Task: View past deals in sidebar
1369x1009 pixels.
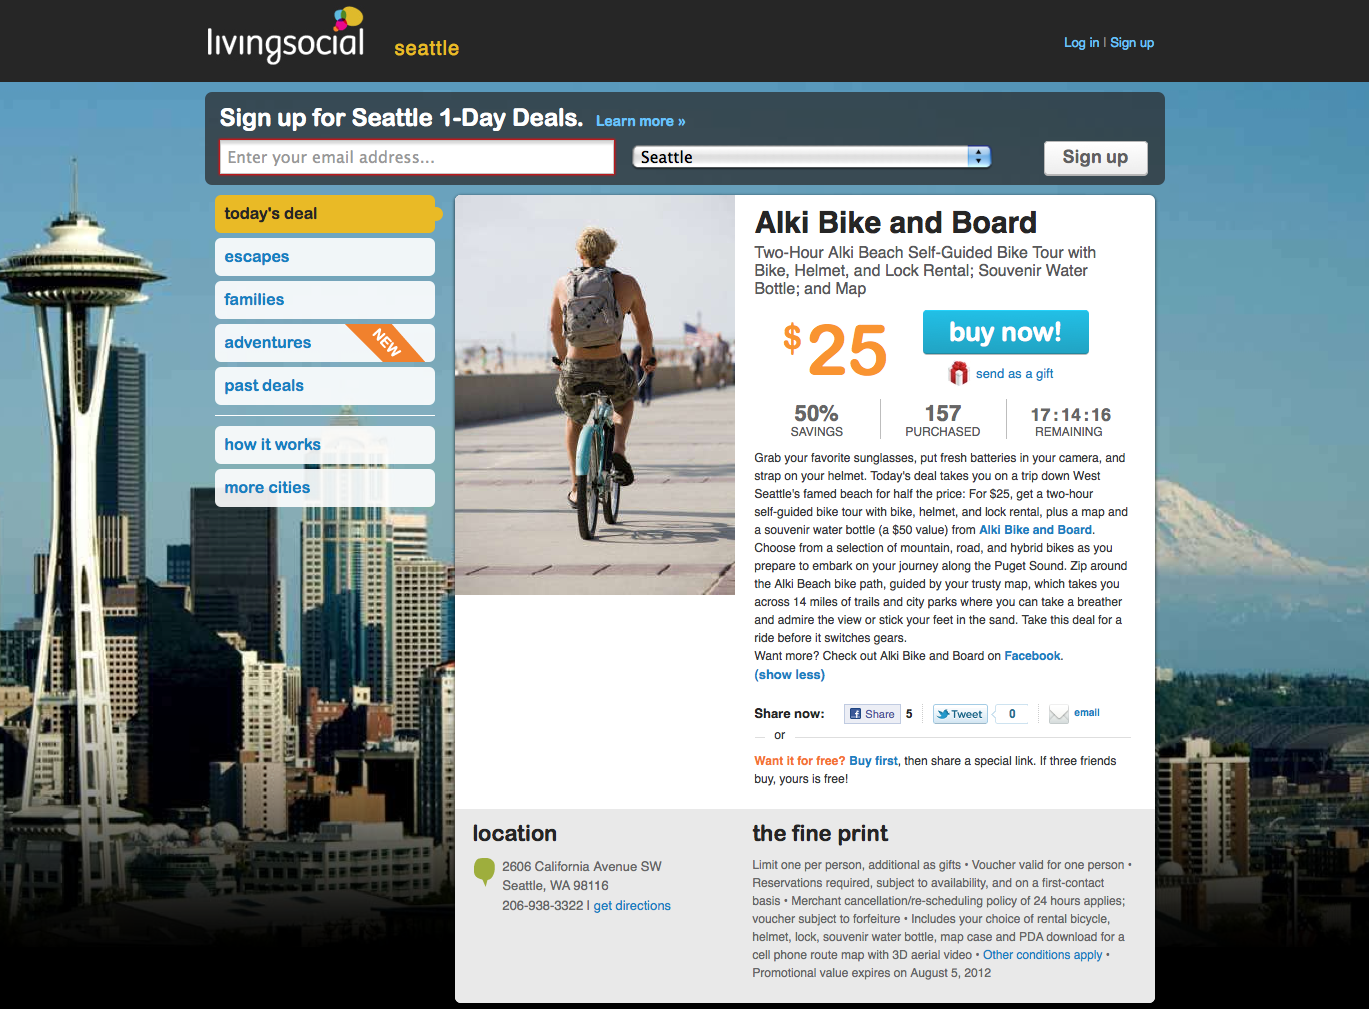Action: (x=325, y=386)
